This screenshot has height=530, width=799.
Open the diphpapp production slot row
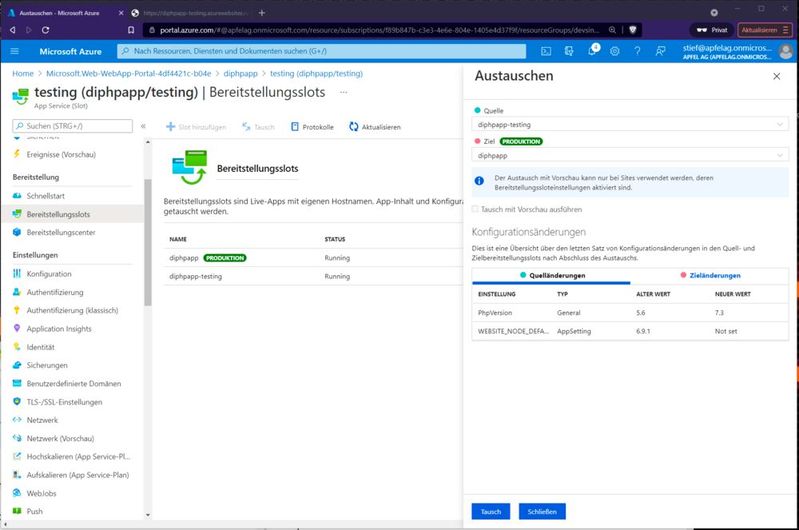click(313, 258)
